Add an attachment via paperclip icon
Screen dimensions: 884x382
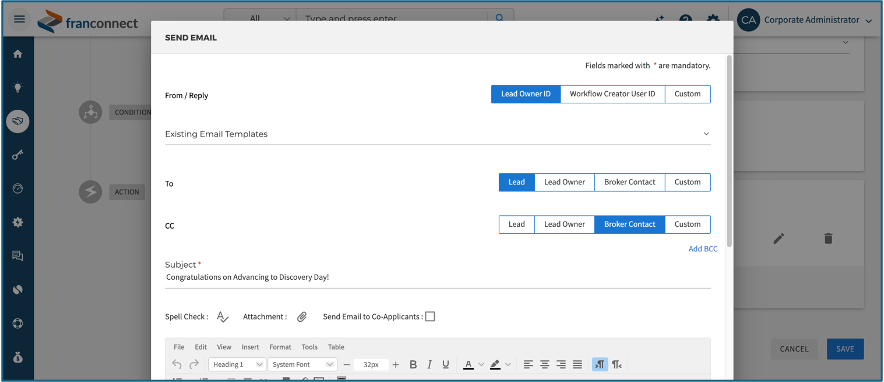(x=302, y=317)
